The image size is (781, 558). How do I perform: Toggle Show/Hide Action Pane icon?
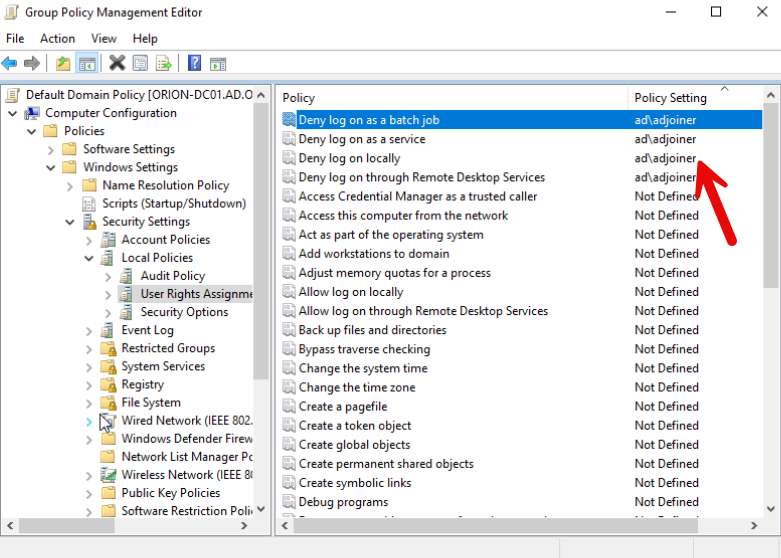tap(218, 64)
